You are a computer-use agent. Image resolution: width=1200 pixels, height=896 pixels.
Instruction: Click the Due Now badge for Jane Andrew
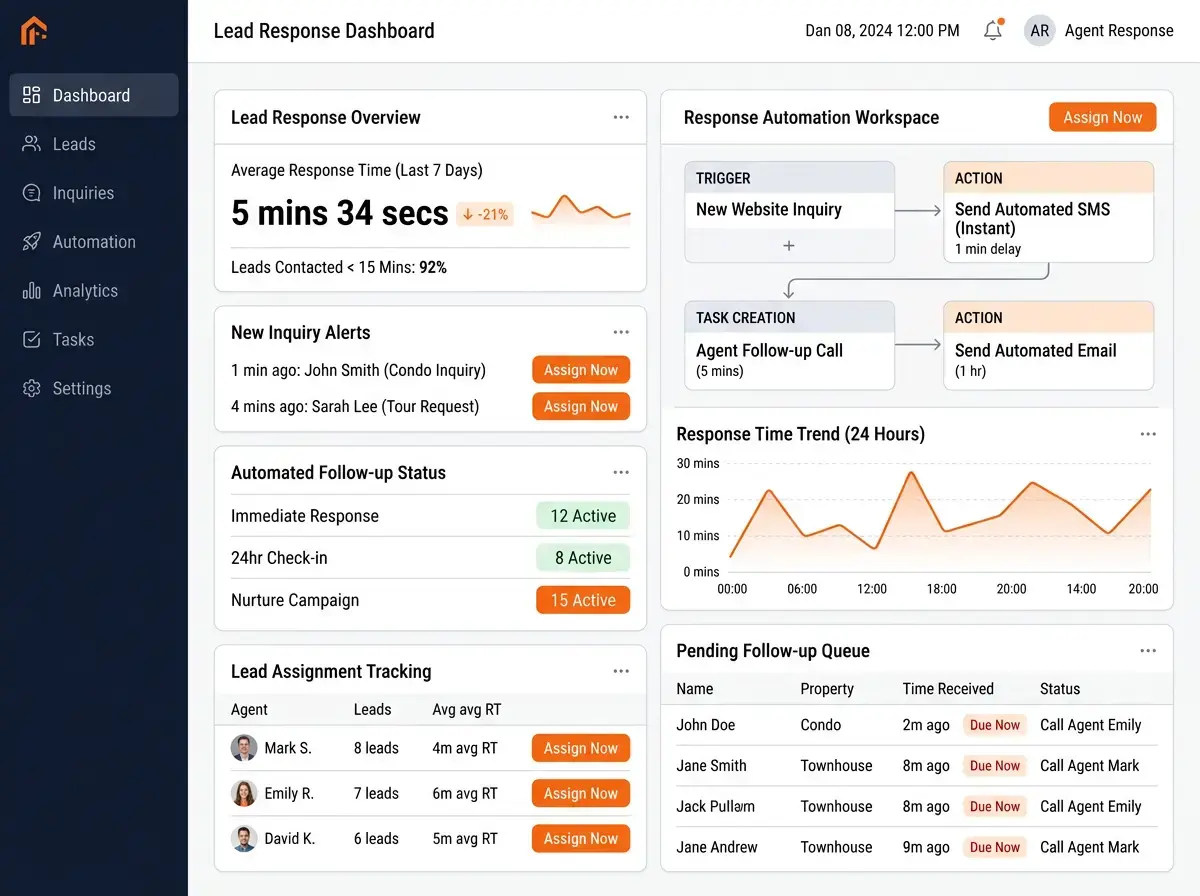(994, 847)
